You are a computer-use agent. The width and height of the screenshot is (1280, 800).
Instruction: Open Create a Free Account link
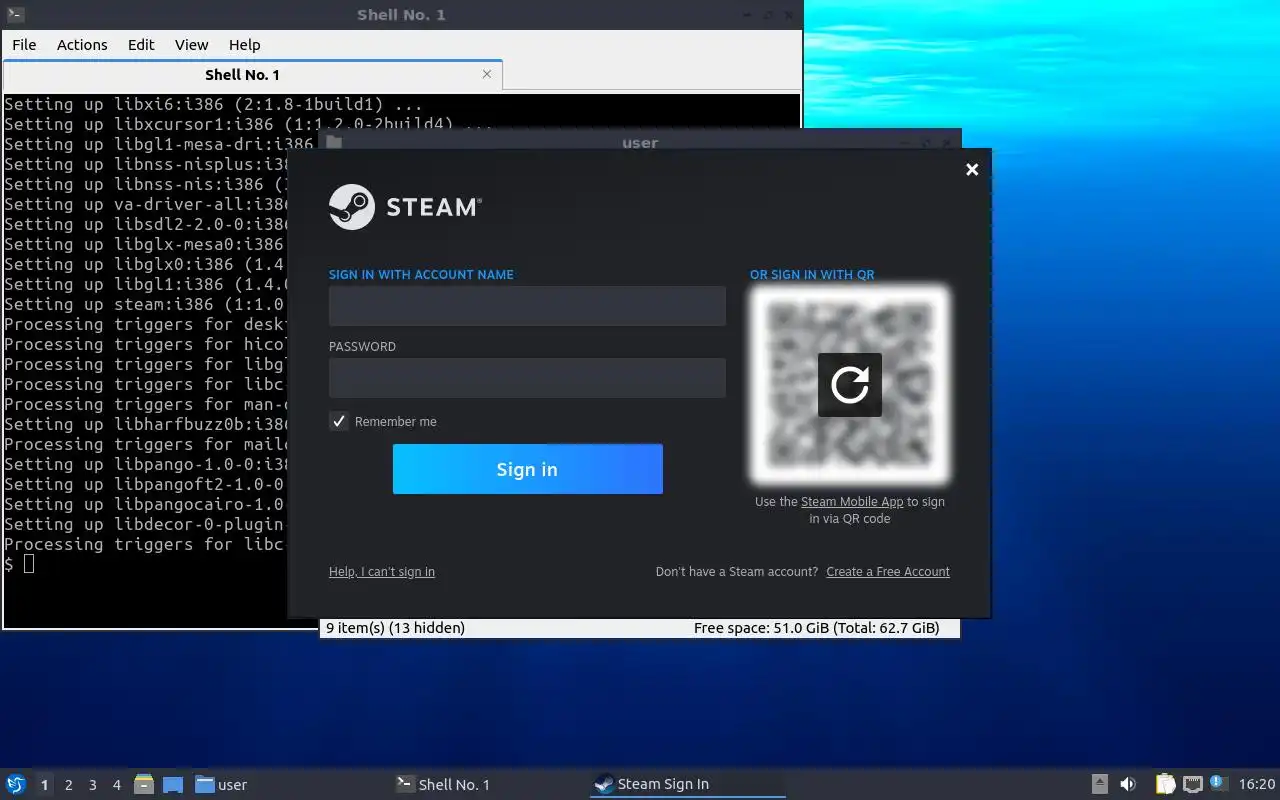click(888, 572)
